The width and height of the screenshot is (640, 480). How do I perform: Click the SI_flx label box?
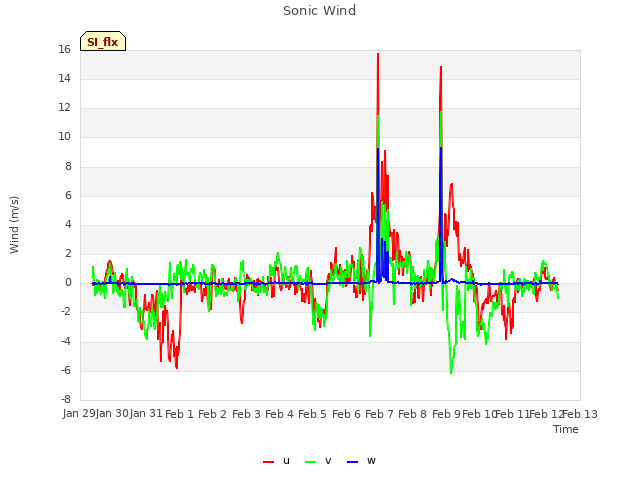[x=103, y=41]
